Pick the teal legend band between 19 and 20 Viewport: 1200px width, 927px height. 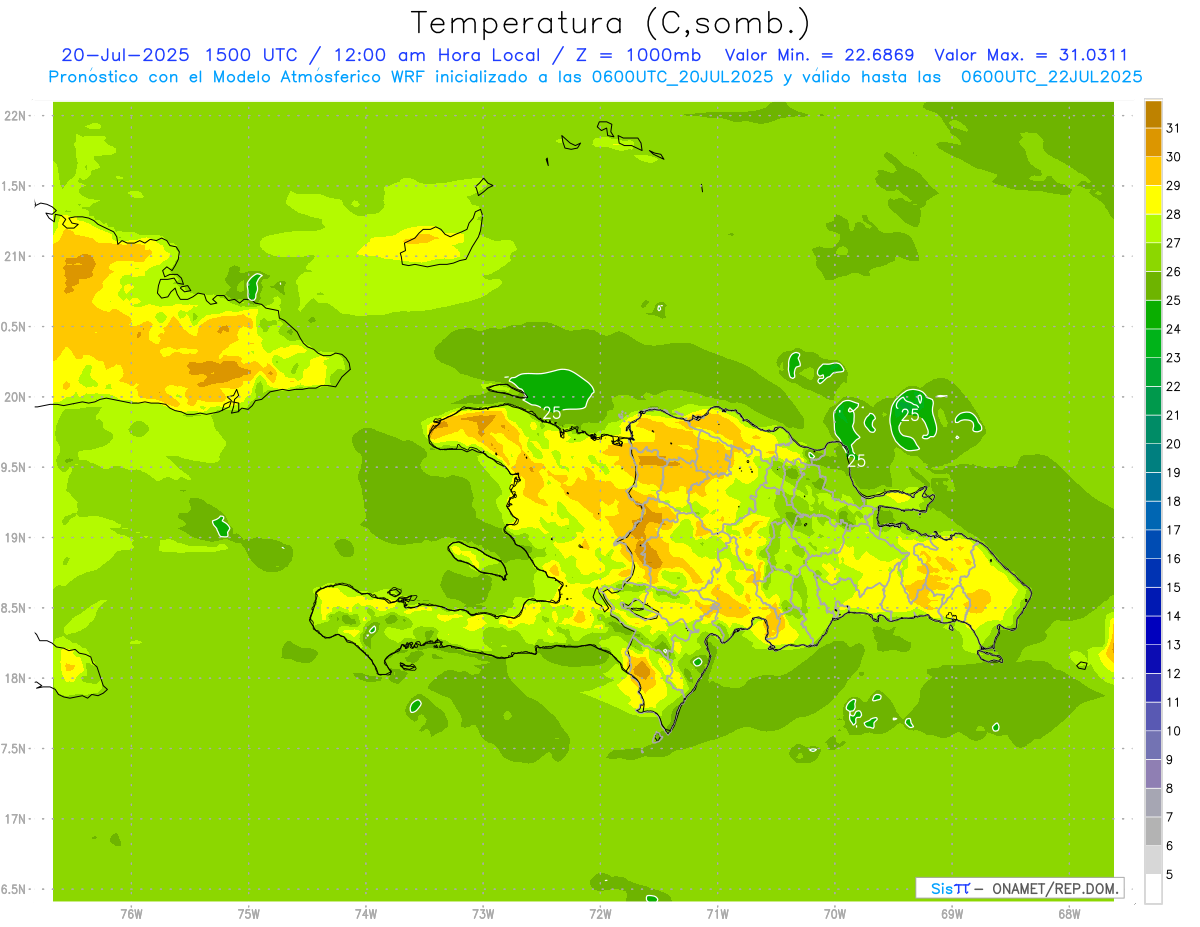click(1153, 458)
